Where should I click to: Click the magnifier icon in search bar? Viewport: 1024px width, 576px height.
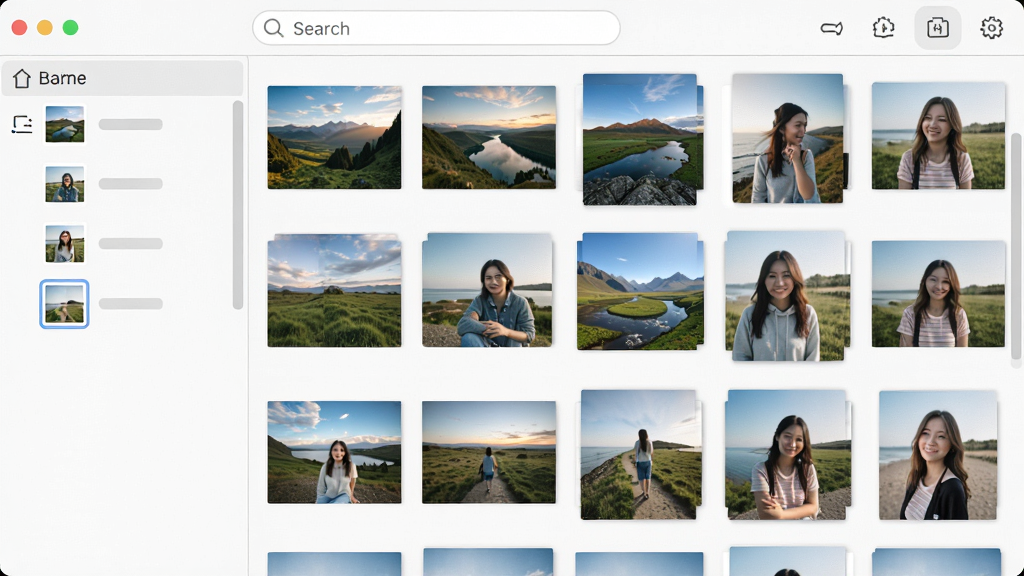[273, 28]
